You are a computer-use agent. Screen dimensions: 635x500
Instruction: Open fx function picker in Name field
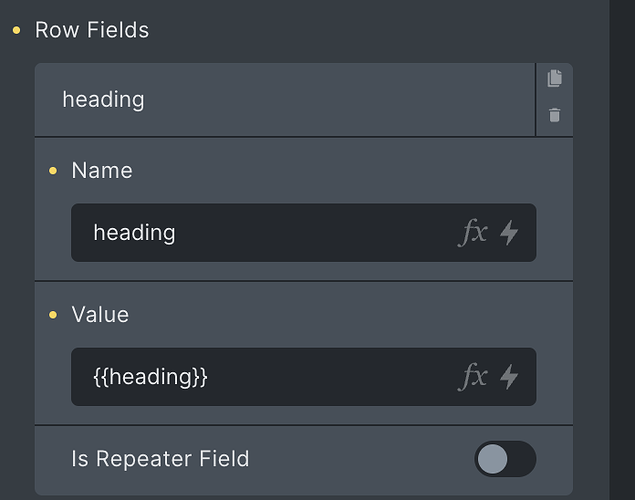[x=473, y=232]
